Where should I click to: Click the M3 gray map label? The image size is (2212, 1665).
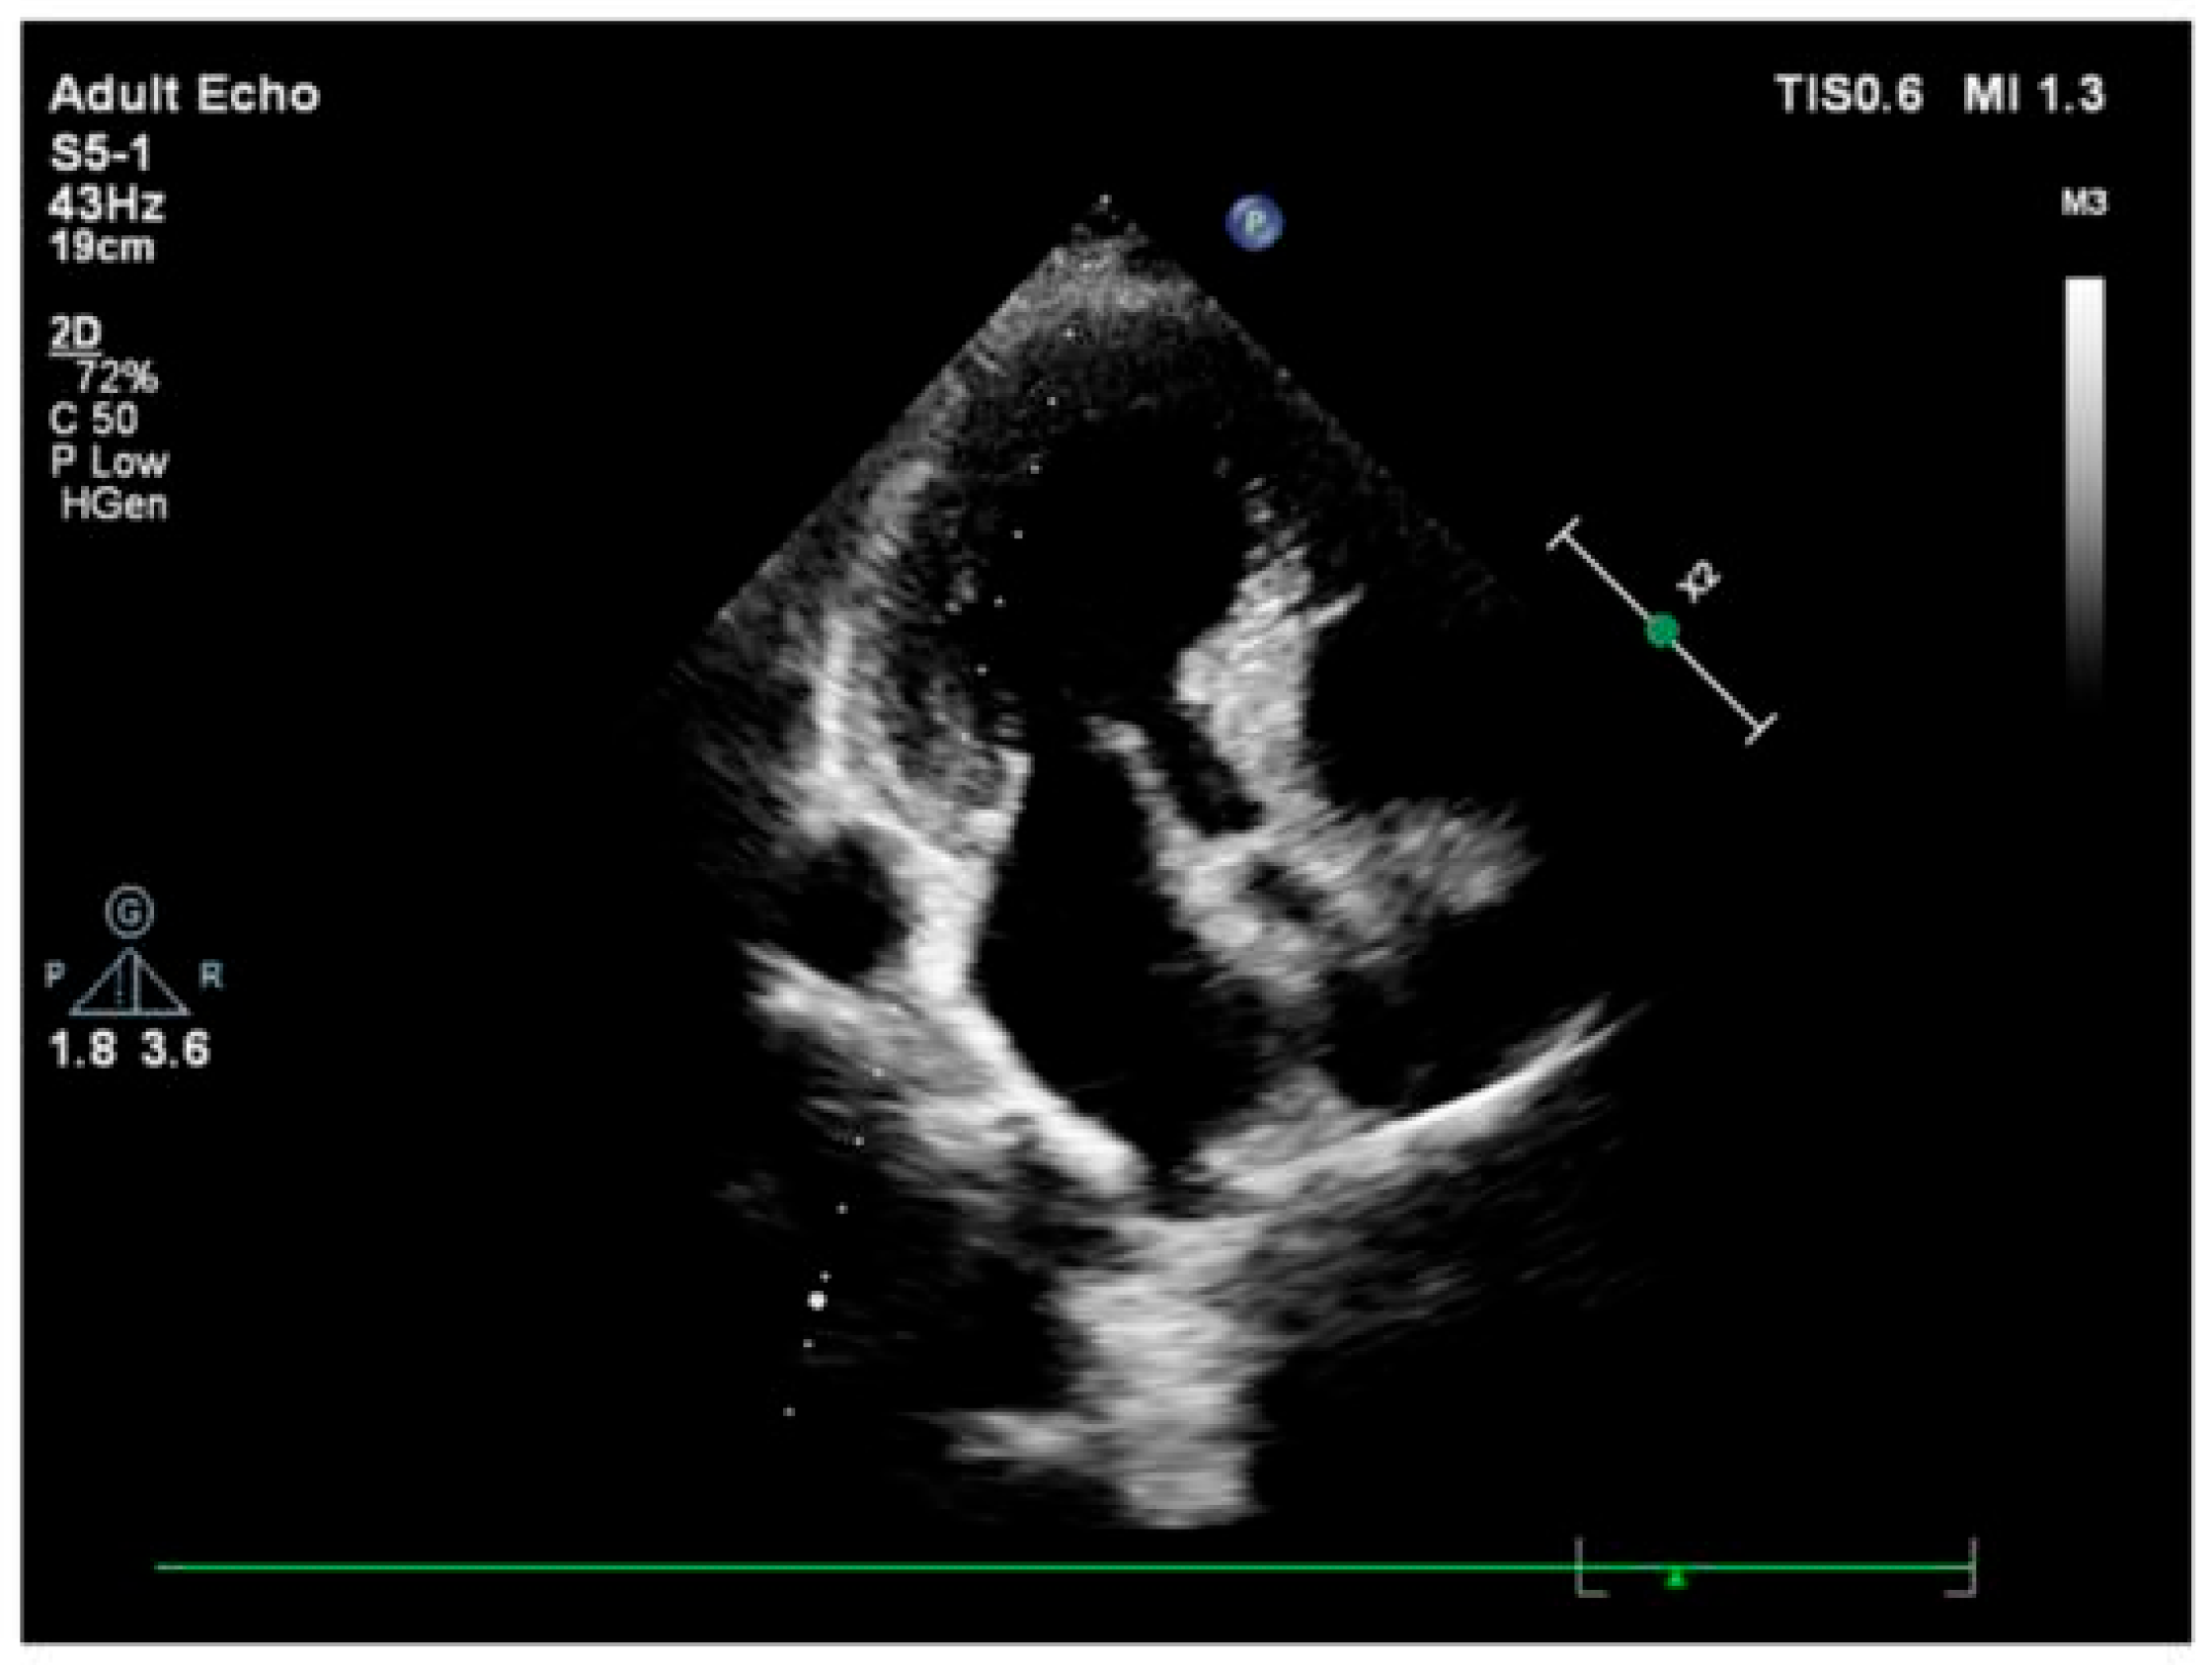(2084, 204)
